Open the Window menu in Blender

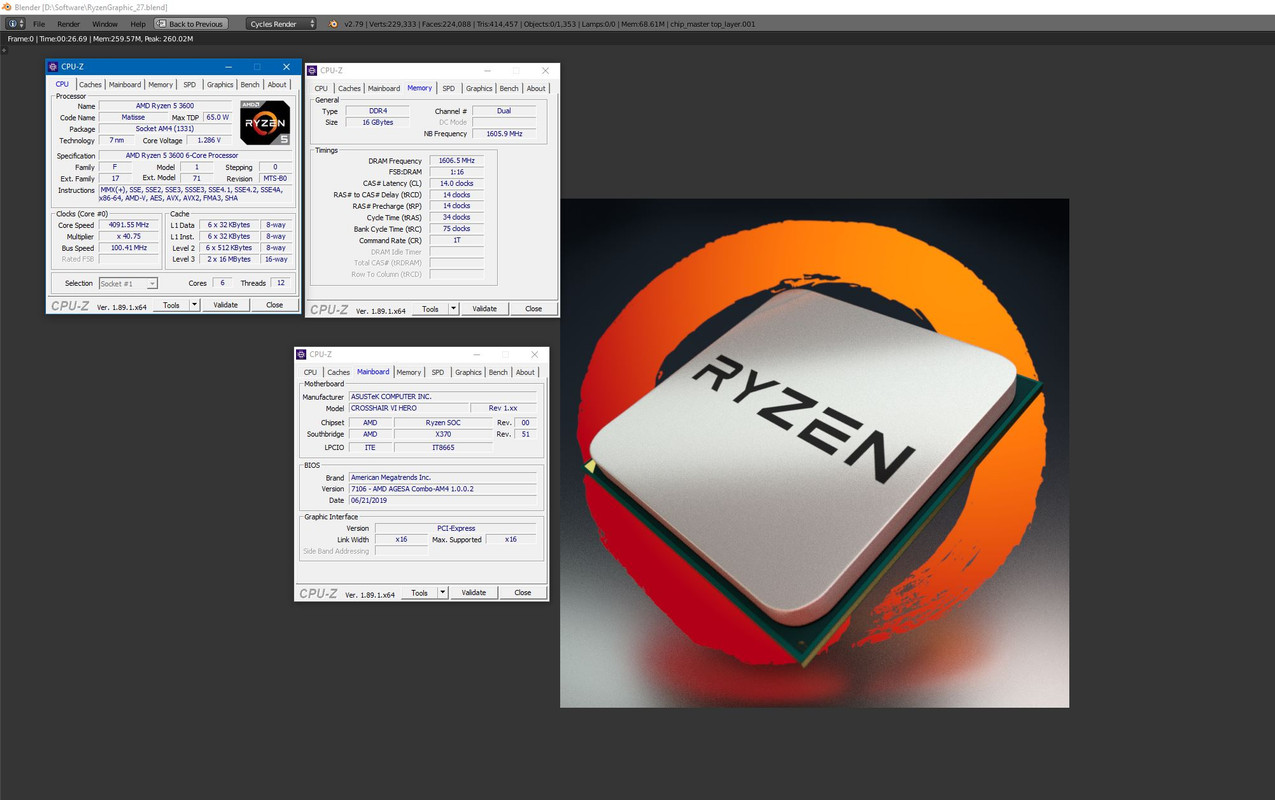104,23
